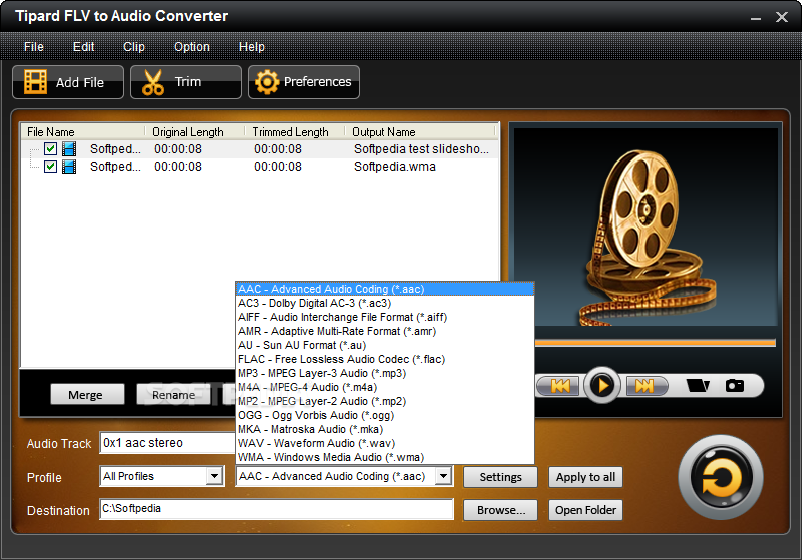This screenshot has height=560, width=802.
Task: Open the Trim scissors tool
Action: pos(186,82)
